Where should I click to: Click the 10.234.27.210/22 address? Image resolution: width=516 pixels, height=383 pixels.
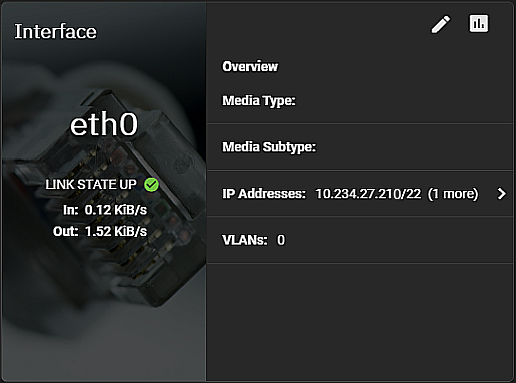pos(368,194)
